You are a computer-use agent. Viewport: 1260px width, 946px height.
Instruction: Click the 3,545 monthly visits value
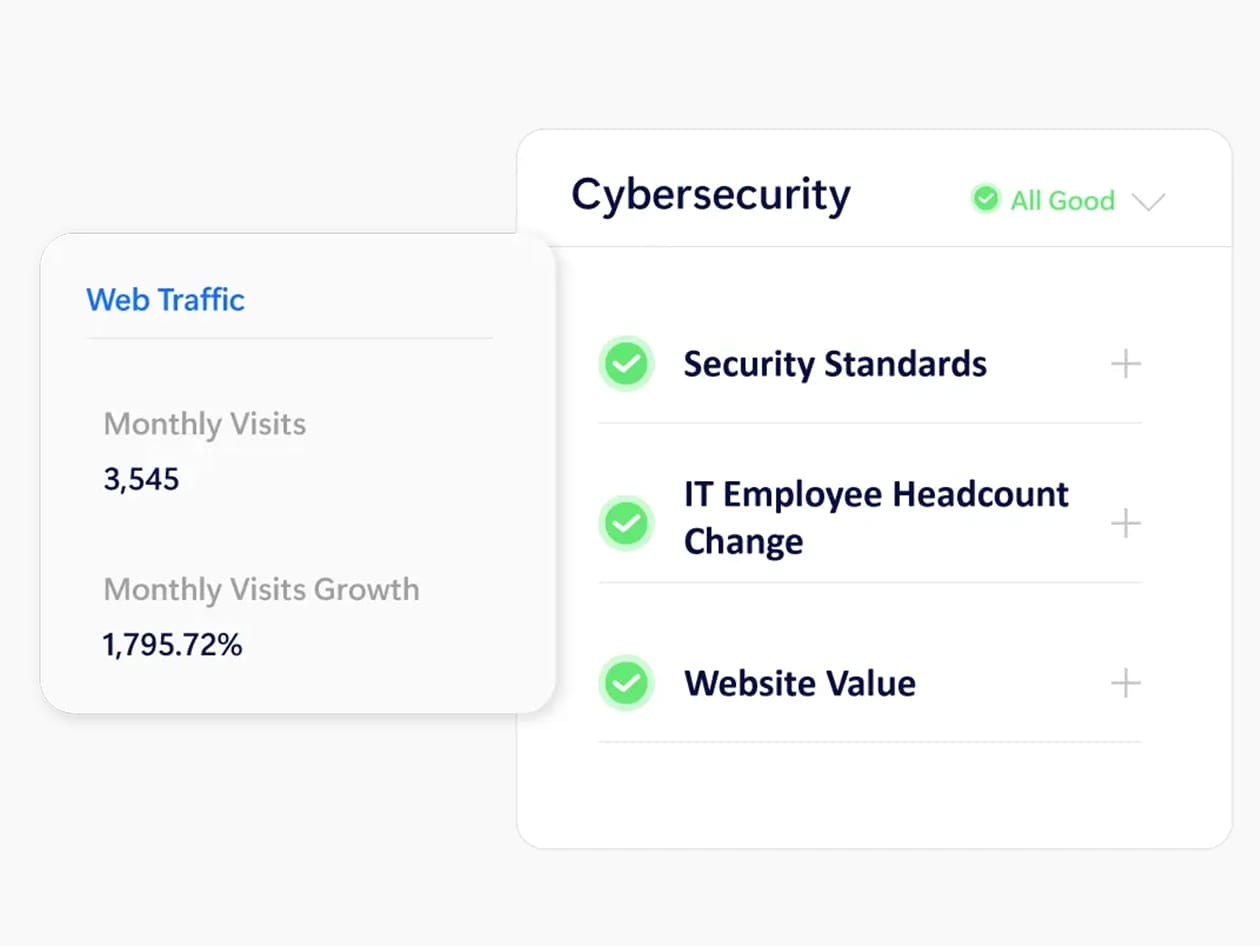tap(141, 479)
